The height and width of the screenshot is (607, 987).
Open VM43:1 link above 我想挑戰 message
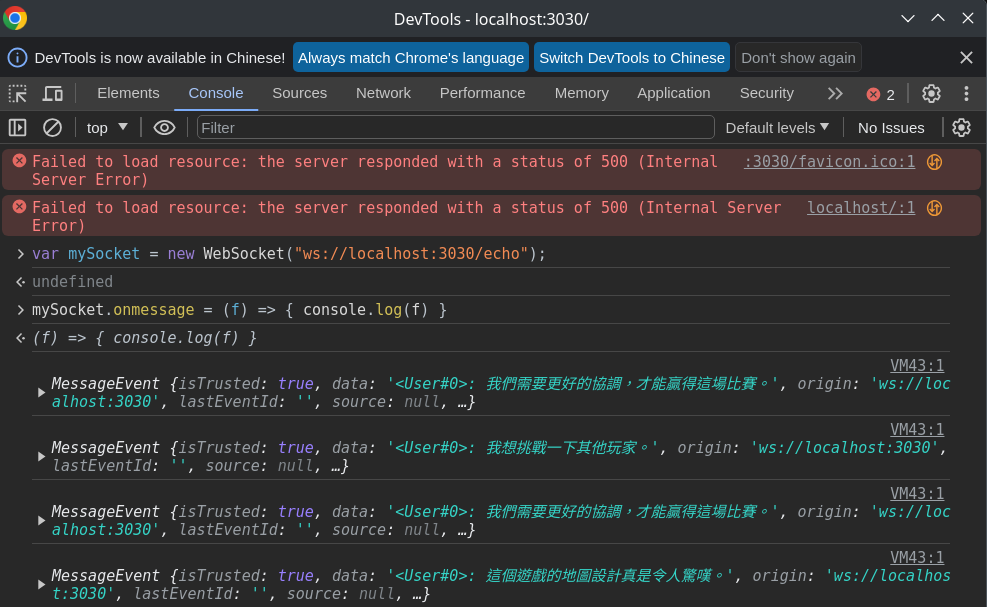(x=917, y=430)
